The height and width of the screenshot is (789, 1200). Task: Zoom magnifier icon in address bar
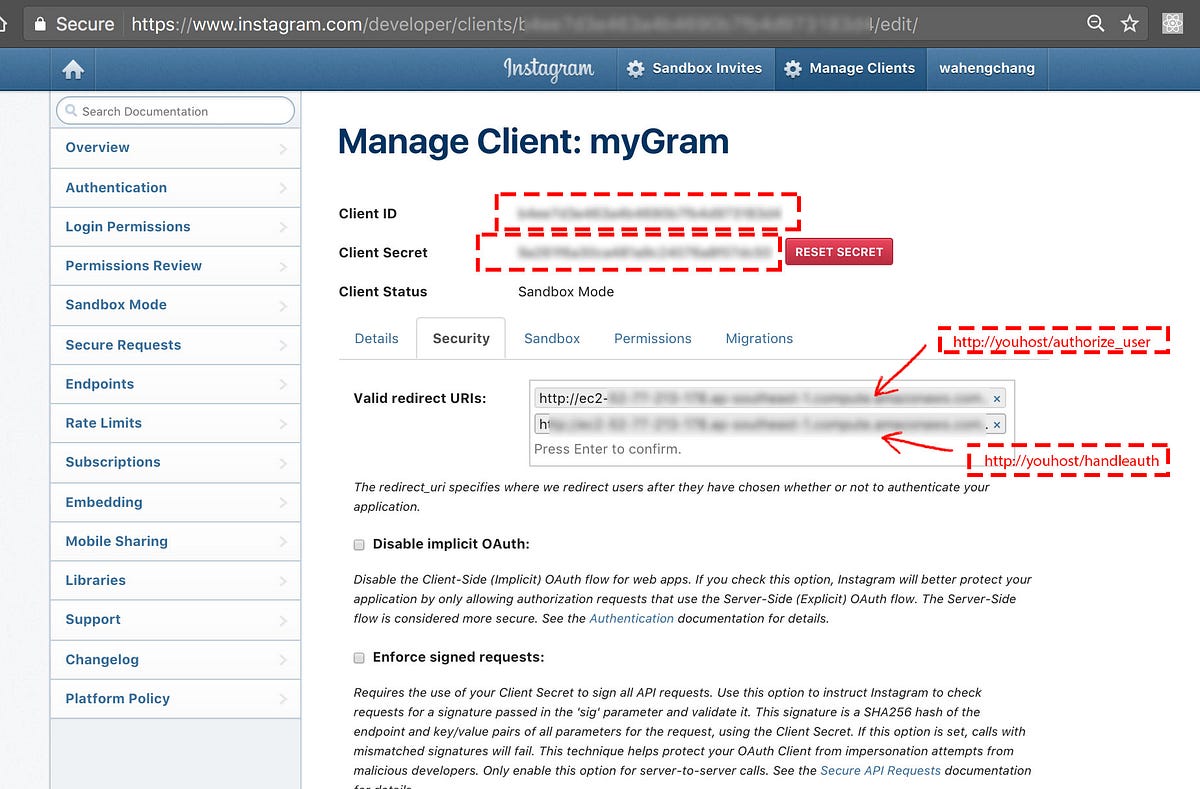pos(1096,23)
